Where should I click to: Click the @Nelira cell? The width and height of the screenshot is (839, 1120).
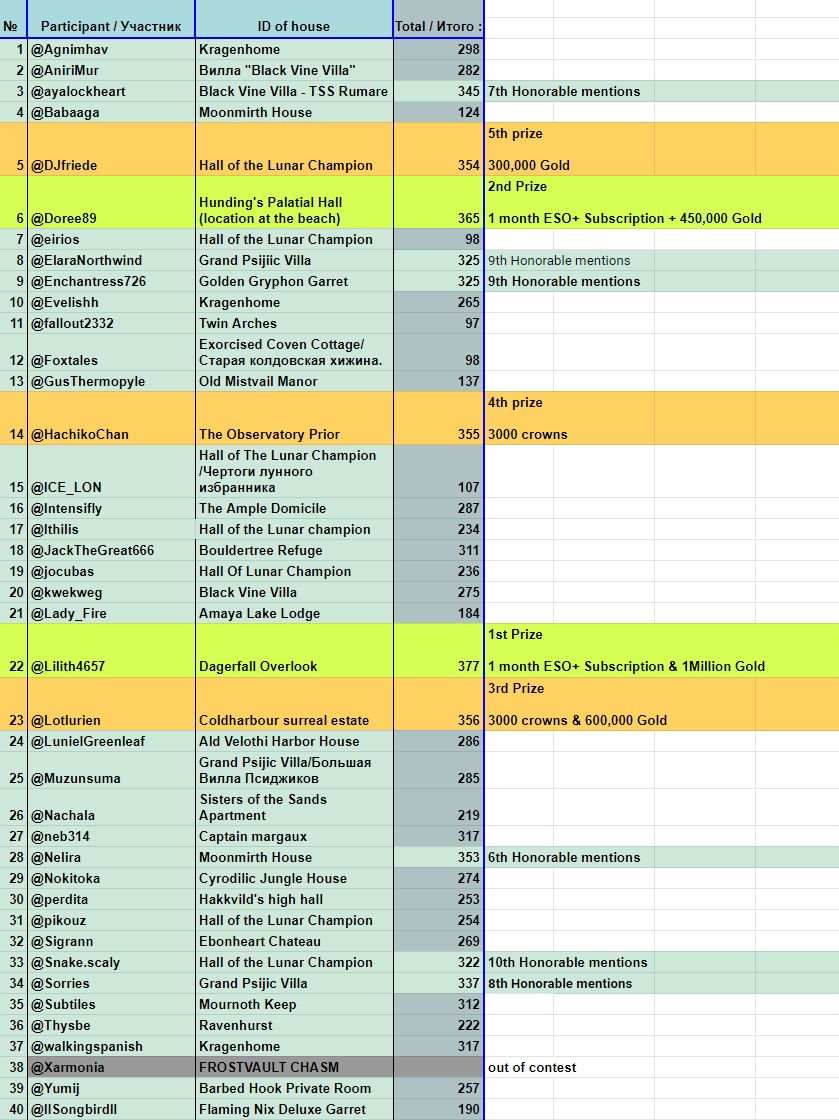pyautogui.click(x=111, y=857)
